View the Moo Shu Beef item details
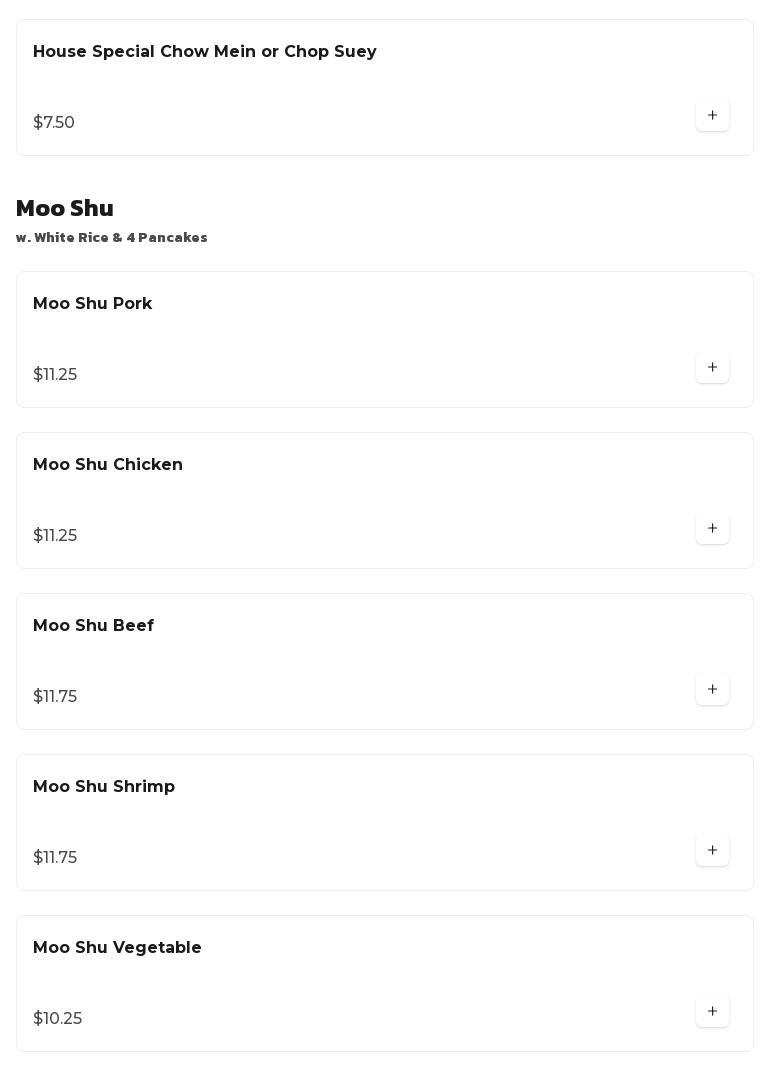770x1086 pixels. tap(93, 626)
